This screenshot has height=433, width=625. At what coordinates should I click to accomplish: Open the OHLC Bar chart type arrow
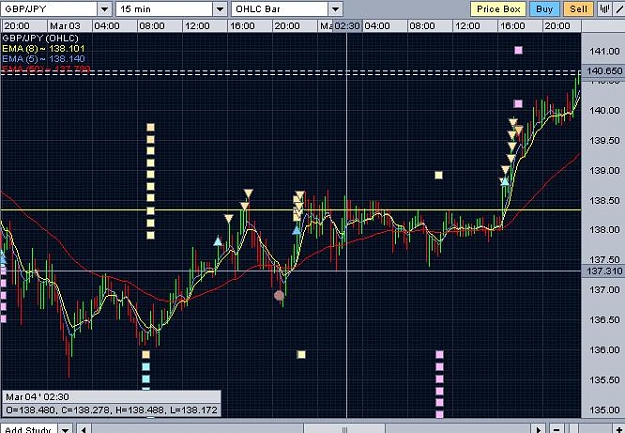pyautogui.click(x=336, y=9)
